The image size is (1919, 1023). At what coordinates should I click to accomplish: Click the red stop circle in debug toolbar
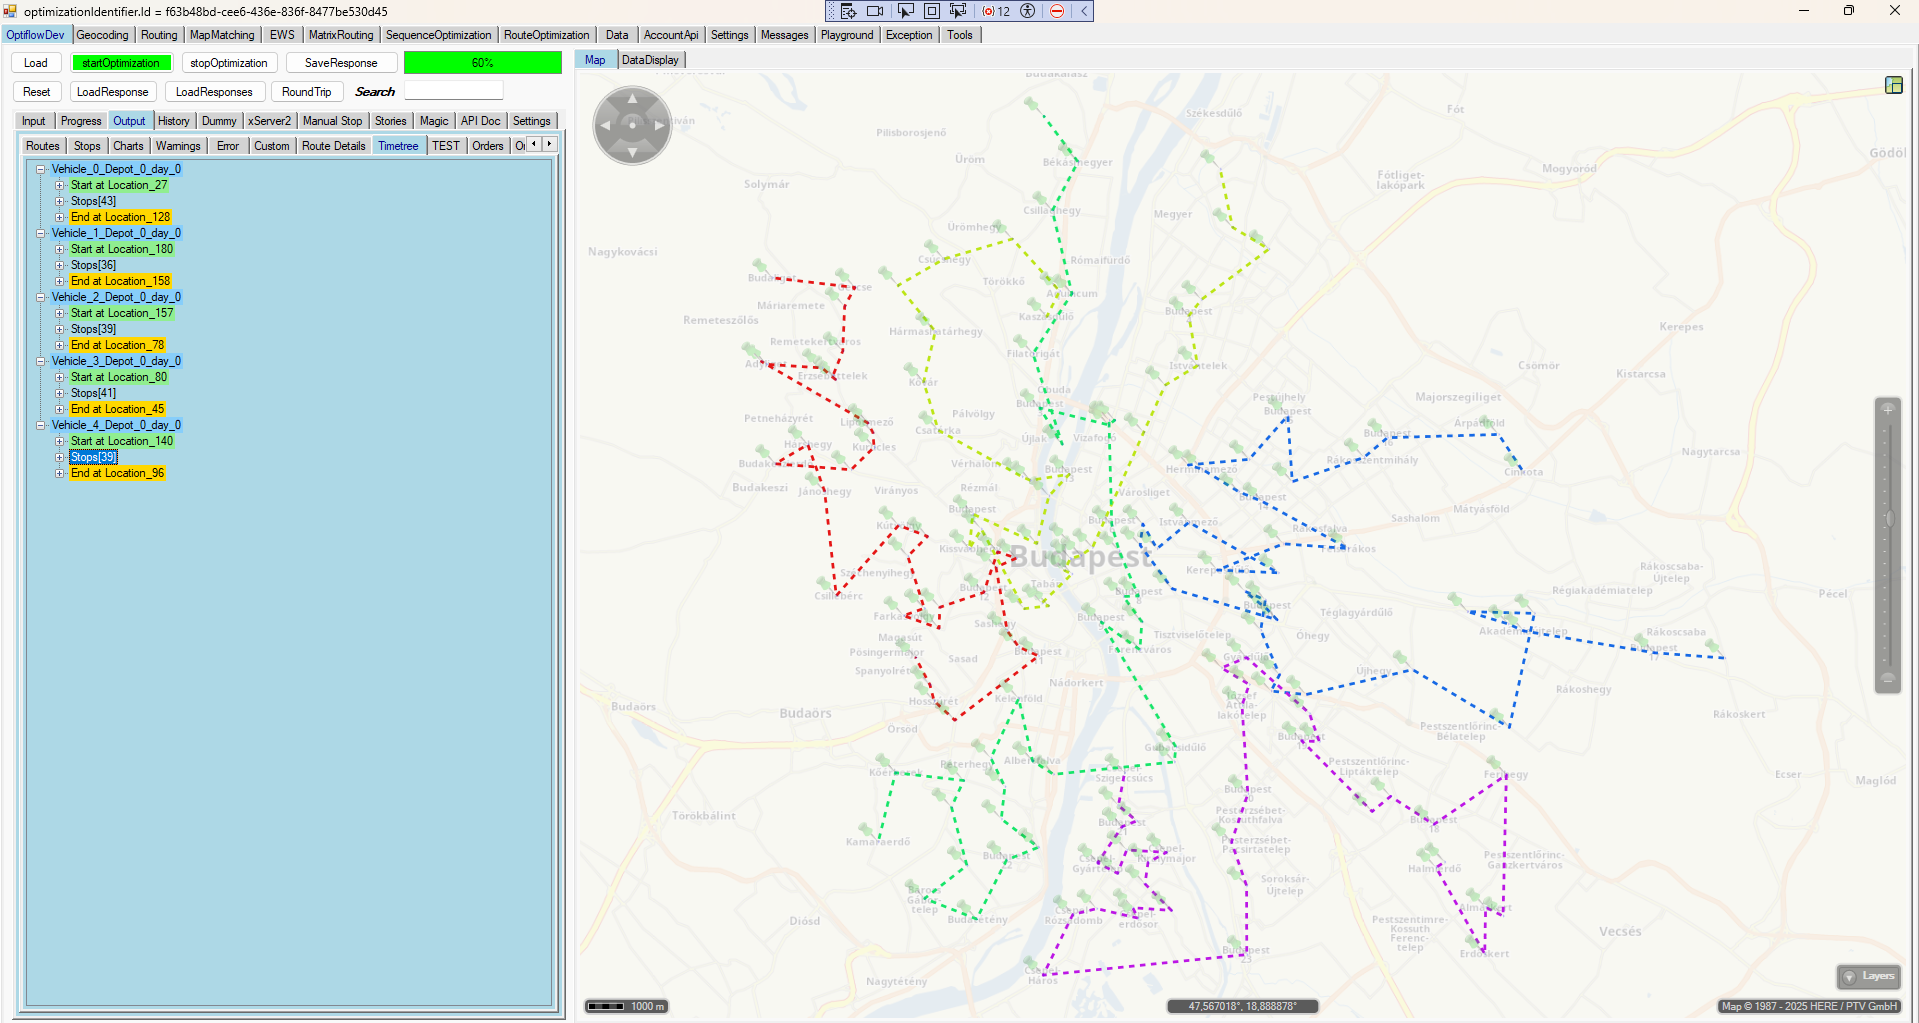coord(1057,11)
